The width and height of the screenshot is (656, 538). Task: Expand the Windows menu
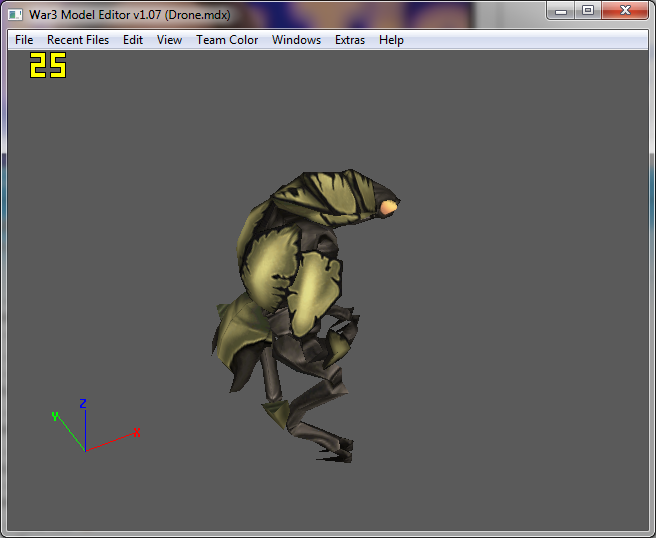tap(296, 40)
